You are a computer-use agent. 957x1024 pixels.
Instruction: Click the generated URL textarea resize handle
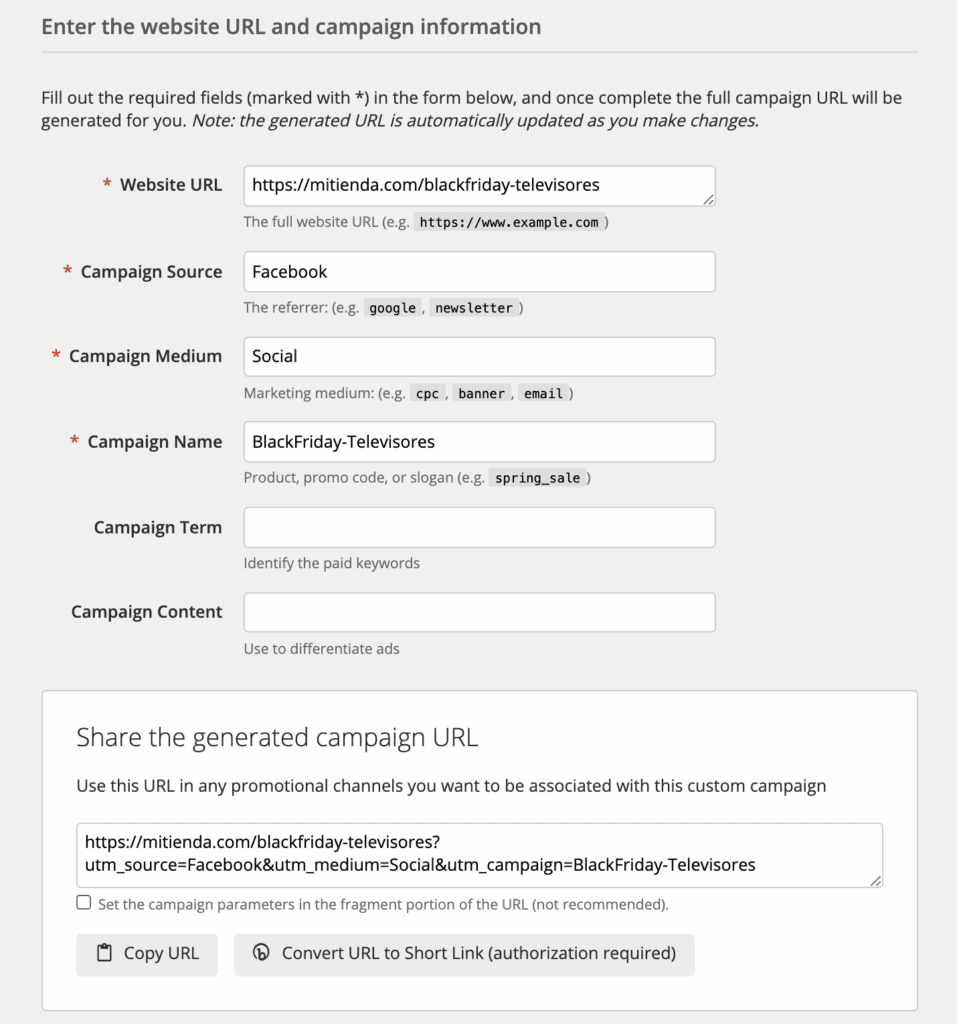[876, 881]
